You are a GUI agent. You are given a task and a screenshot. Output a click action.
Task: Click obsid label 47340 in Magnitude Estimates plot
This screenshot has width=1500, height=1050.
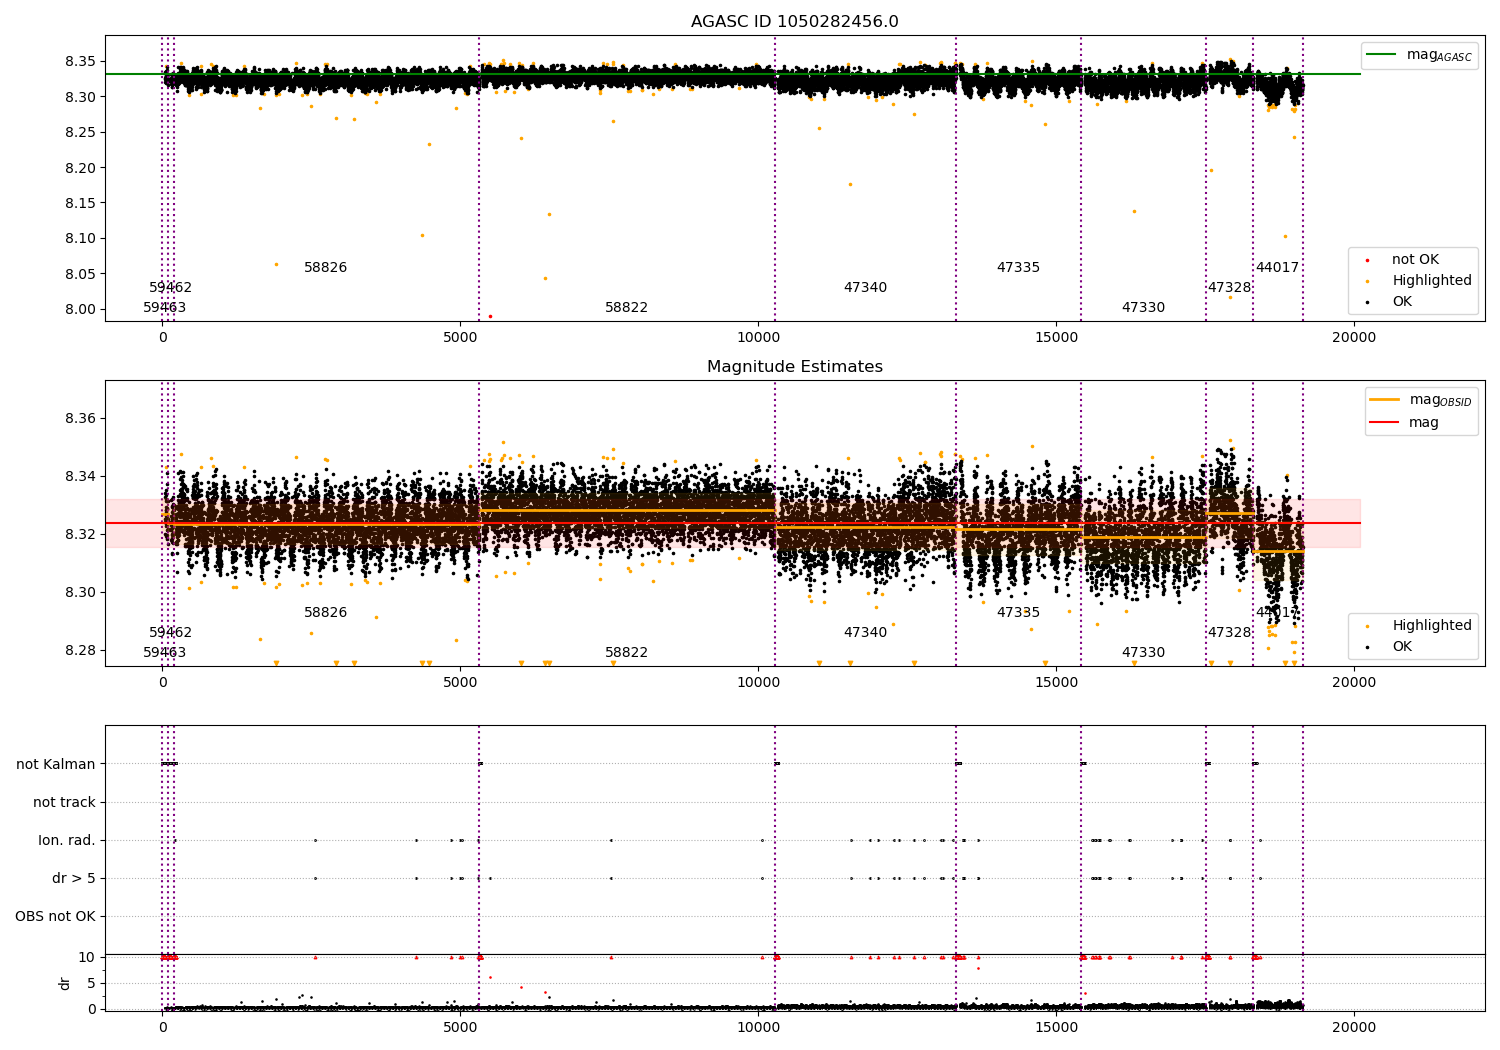pyautogui.click(x=865, y=633)
